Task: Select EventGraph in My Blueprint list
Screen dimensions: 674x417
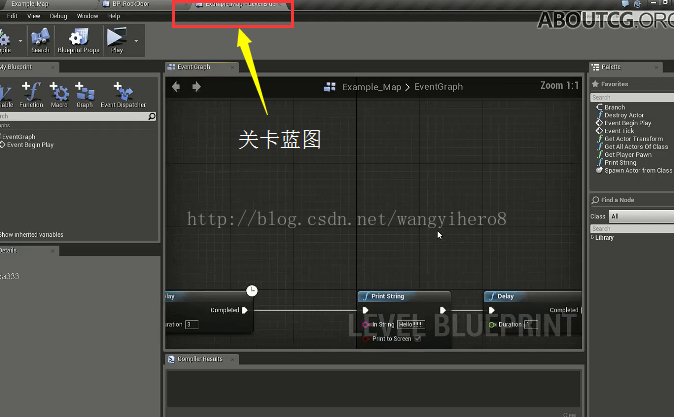Action: pyautogui.click(x=18, y=137)
